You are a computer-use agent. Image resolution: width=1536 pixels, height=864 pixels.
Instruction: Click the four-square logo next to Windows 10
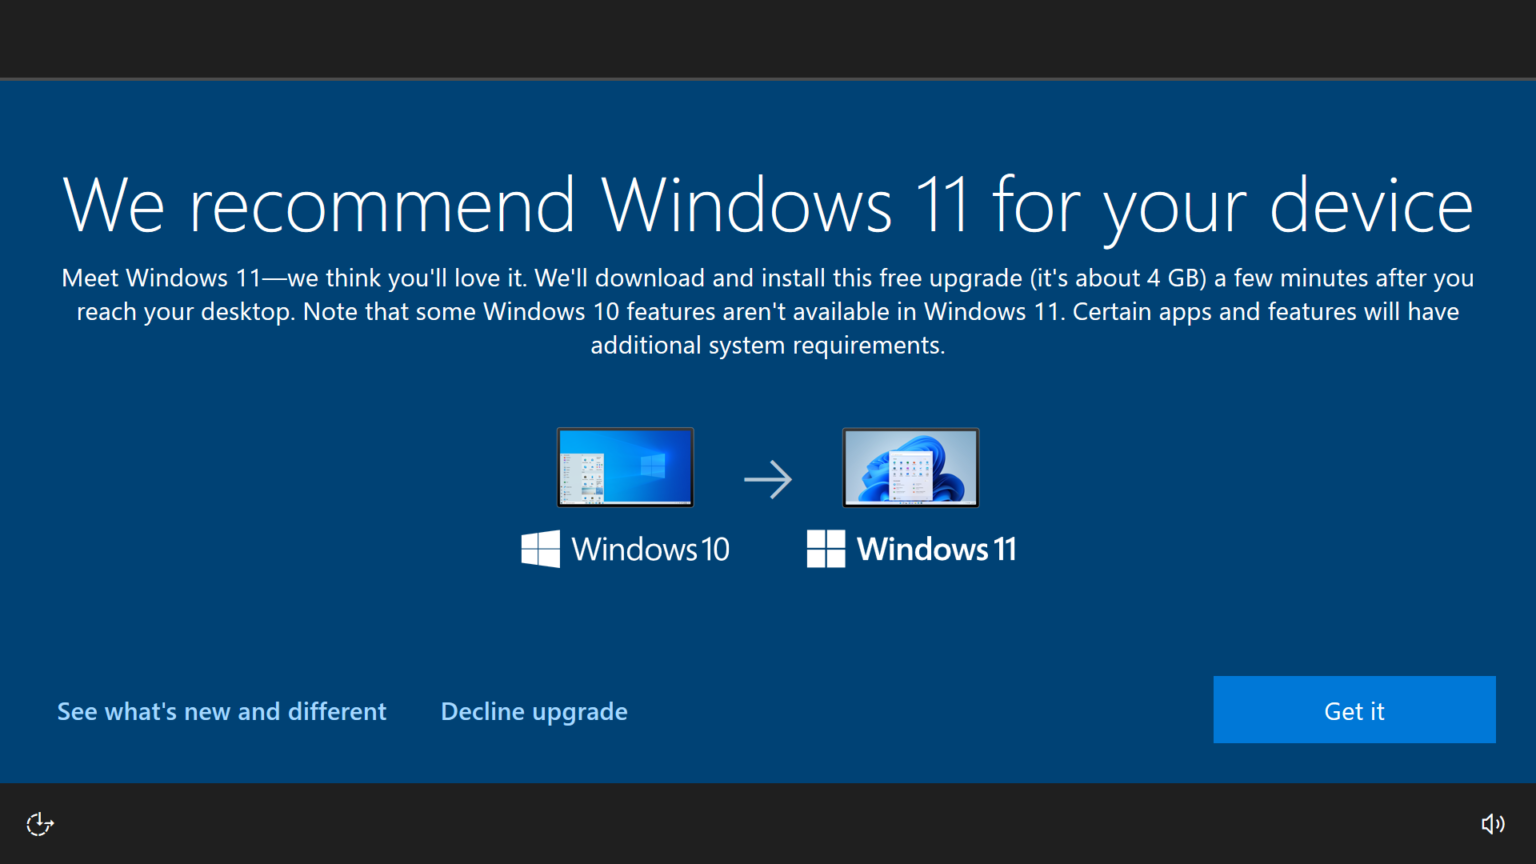540,548
